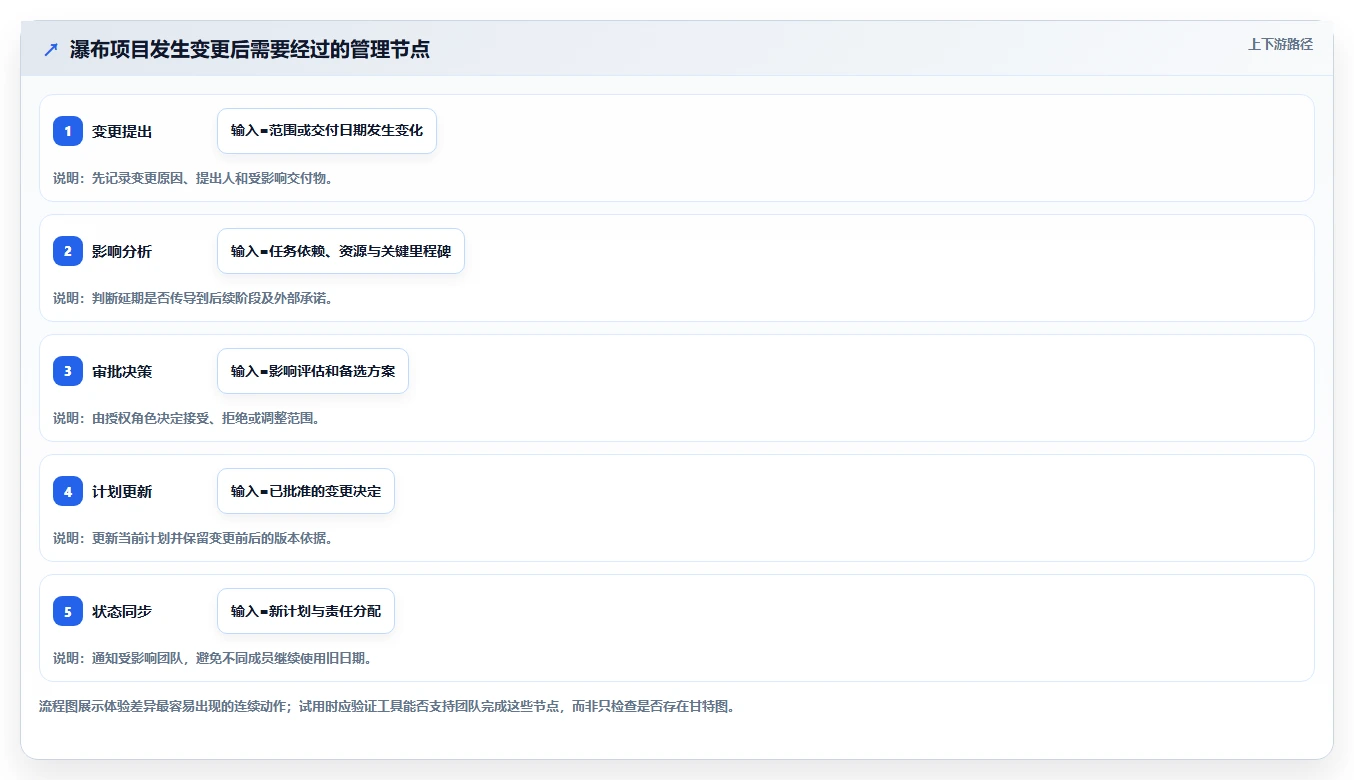Click the 计划更新 step title

[122, 491]
